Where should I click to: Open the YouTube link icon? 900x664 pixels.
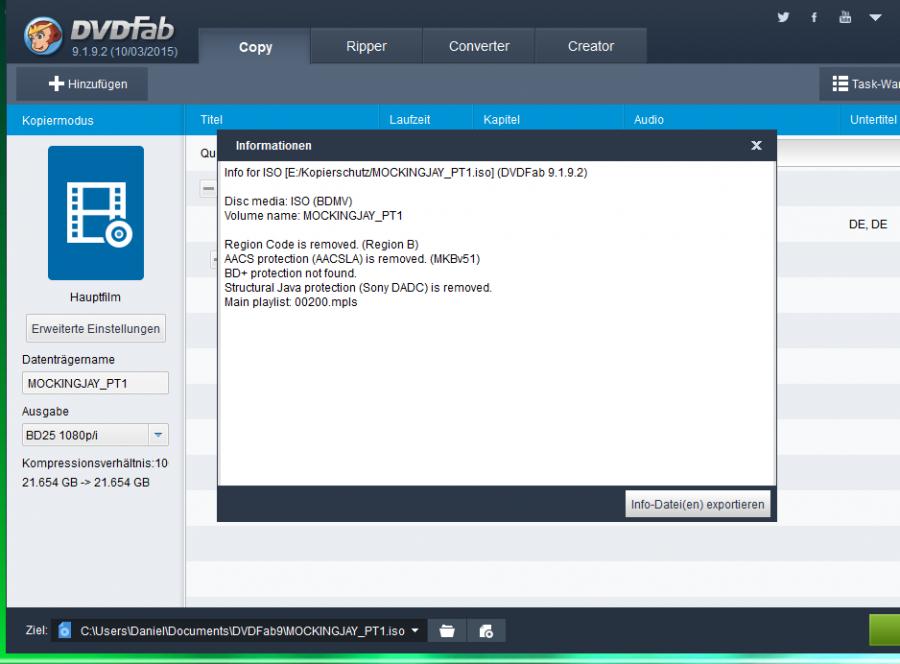click(x=845, y=17)
